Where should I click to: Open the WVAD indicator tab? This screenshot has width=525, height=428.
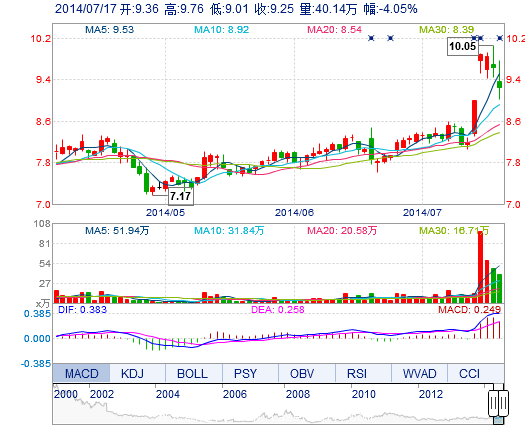tap(420, 373)
